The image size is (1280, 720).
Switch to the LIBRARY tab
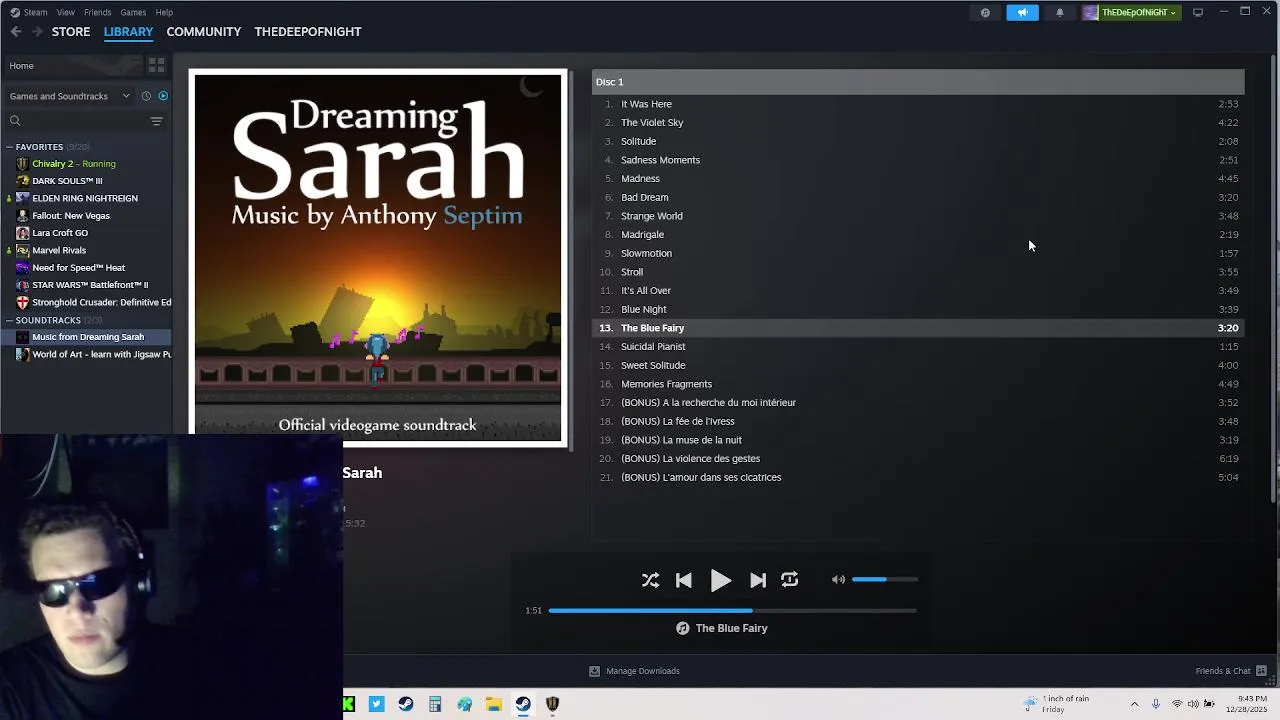(x=128, y=32)
